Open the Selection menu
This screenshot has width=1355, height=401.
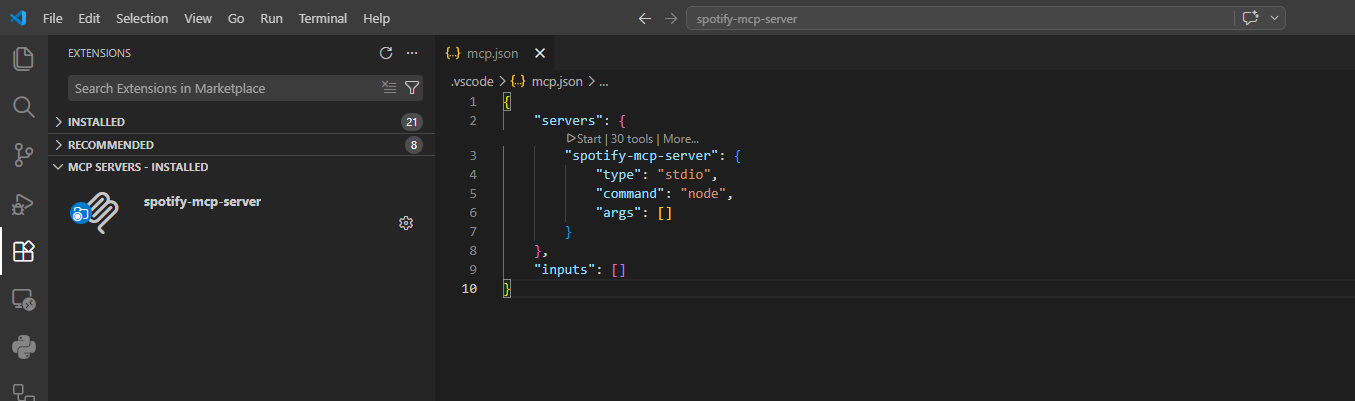pos(142,19)
